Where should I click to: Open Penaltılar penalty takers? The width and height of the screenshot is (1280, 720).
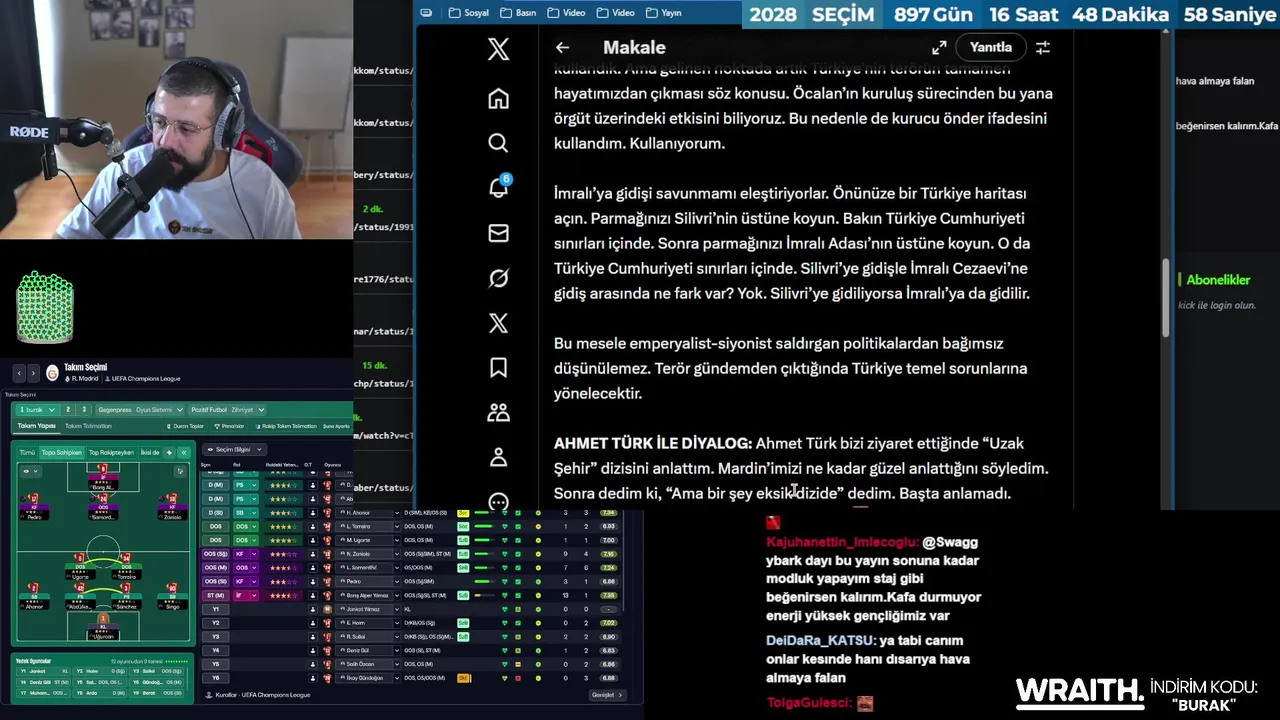click(230, 426)
